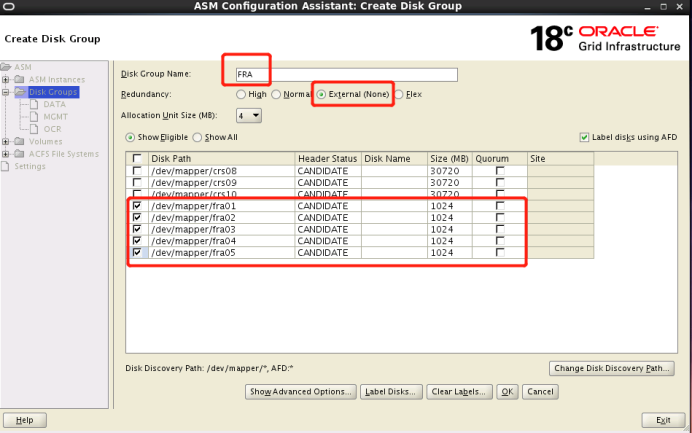Select the ASM root folder icon
This screenshot has height=433, width=692.
tap(6, 67)
